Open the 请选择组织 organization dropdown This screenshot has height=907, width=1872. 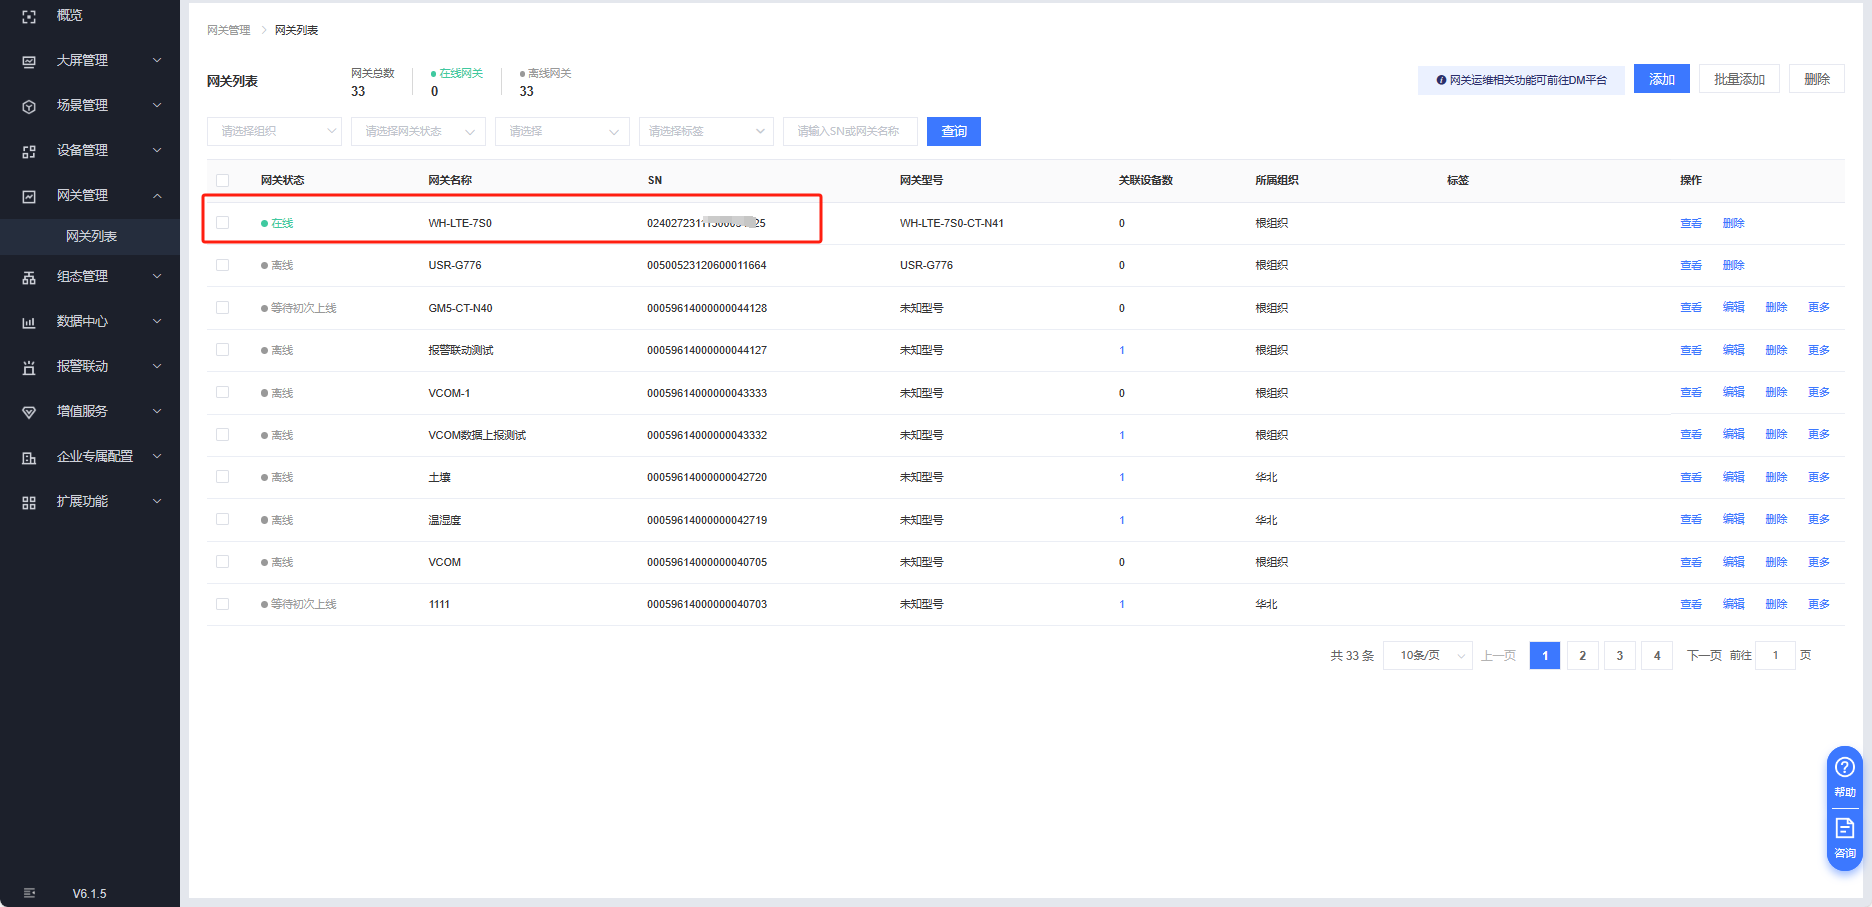click(274, 132)
